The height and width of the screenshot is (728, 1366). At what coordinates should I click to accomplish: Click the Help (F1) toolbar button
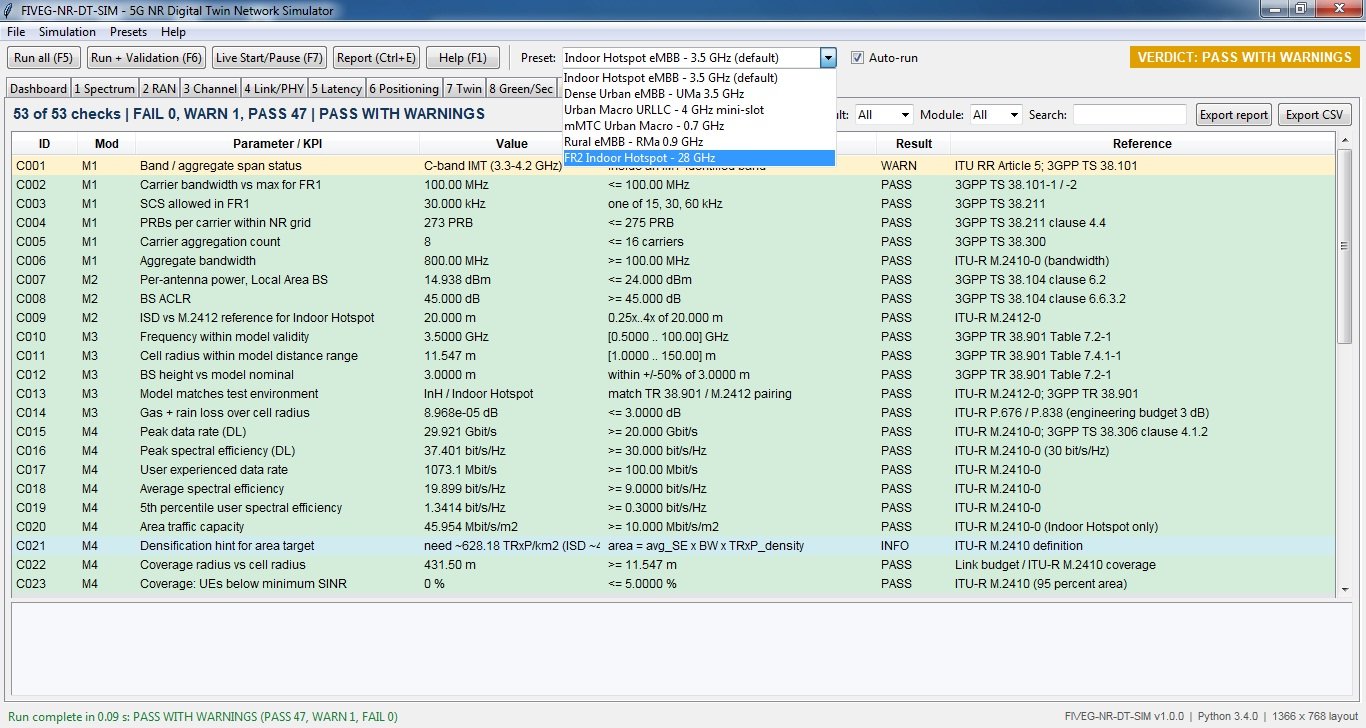(462, 58)
